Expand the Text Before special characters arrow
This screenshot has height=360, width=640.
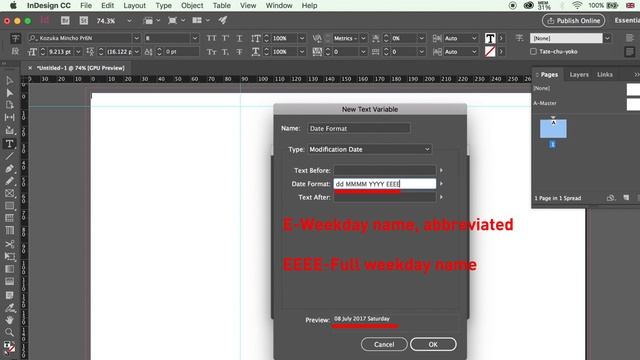(441, 170)
